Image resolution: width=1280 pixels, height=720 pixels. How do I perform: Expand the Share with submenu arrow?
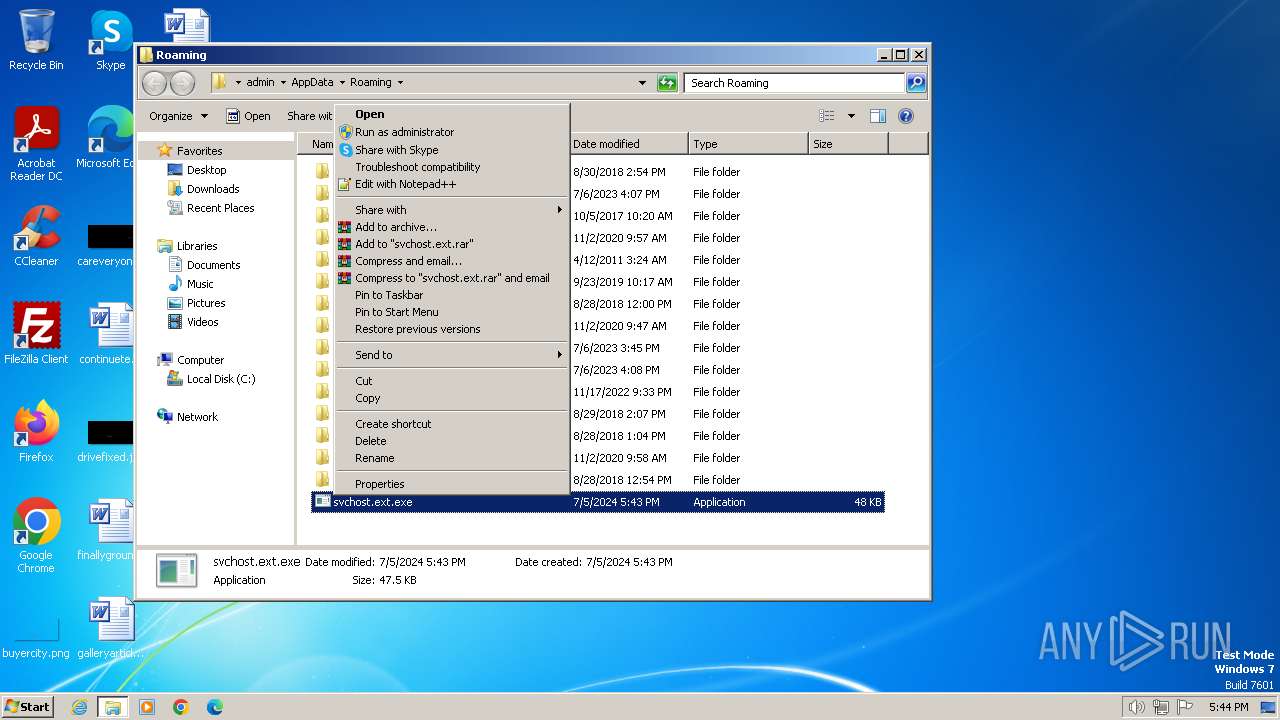click(560, 210)
